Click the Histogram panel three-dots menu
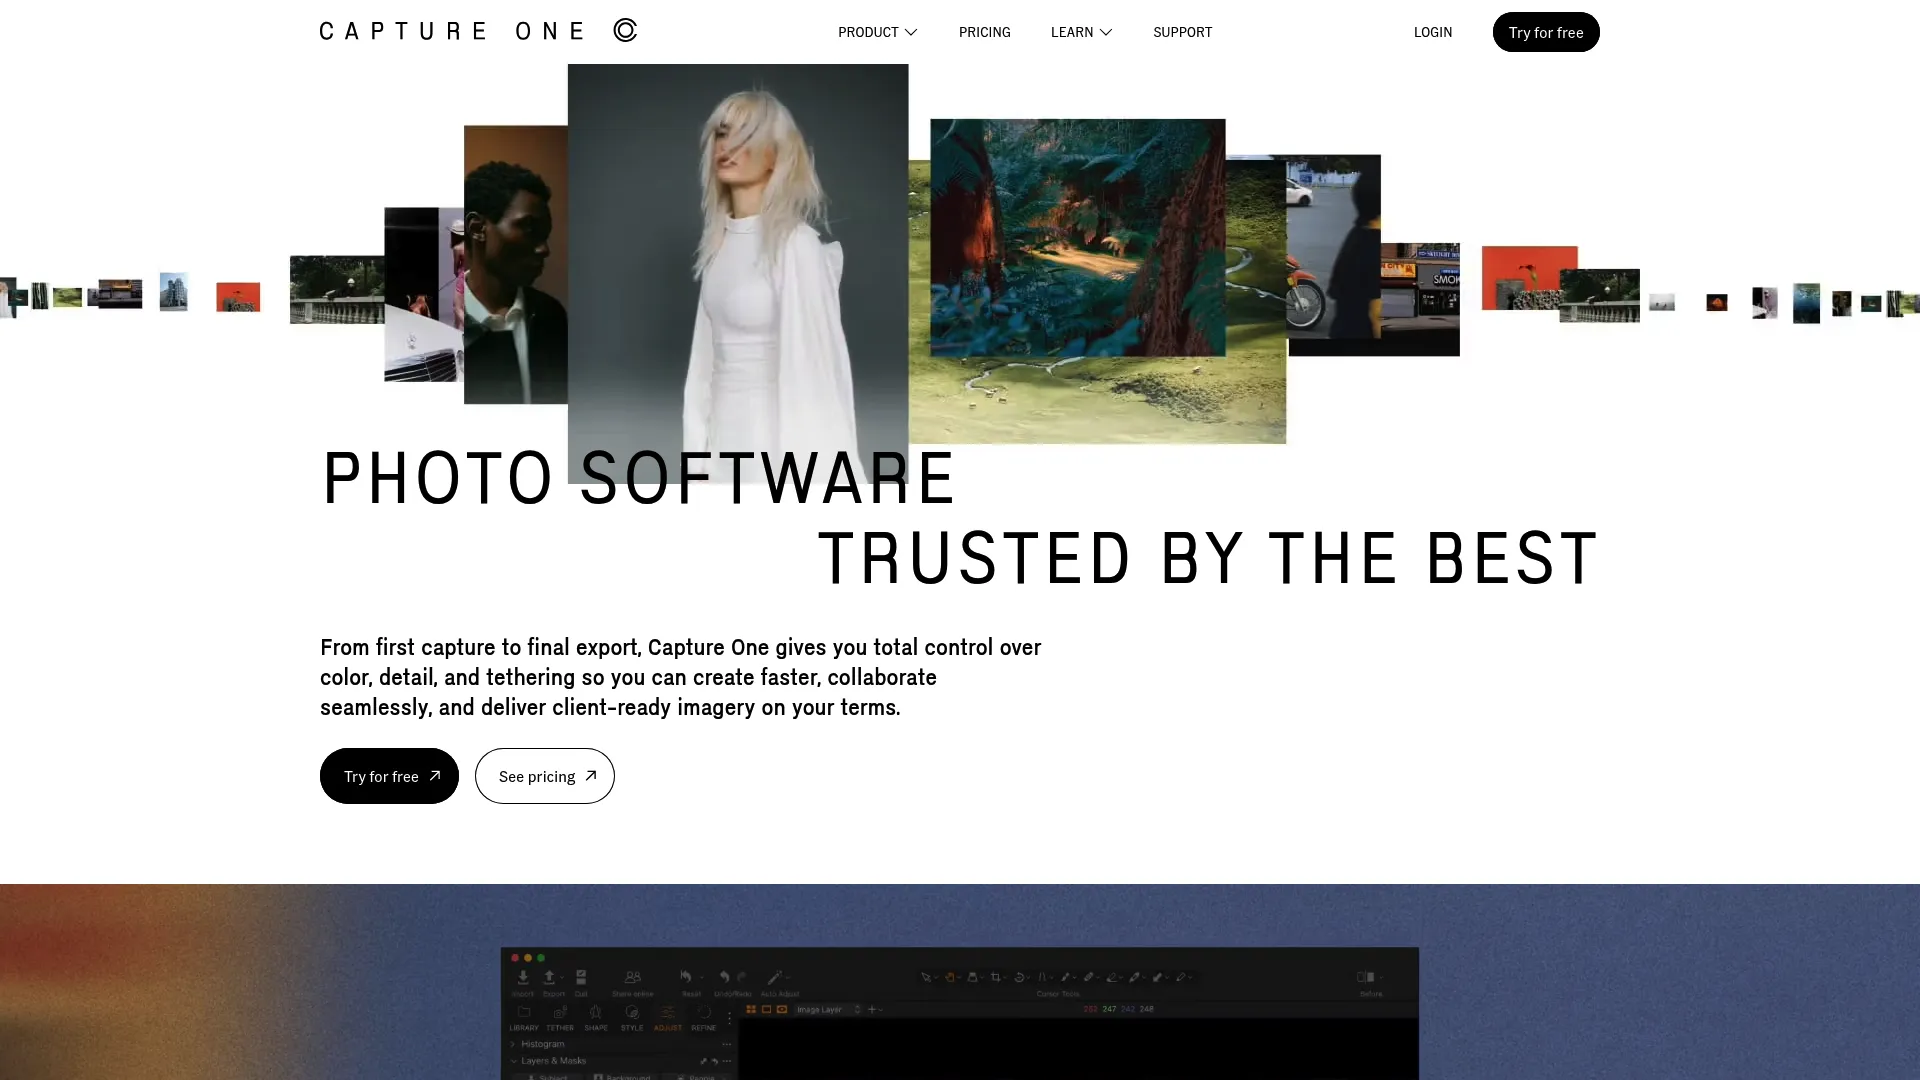 click(727, 1044)
